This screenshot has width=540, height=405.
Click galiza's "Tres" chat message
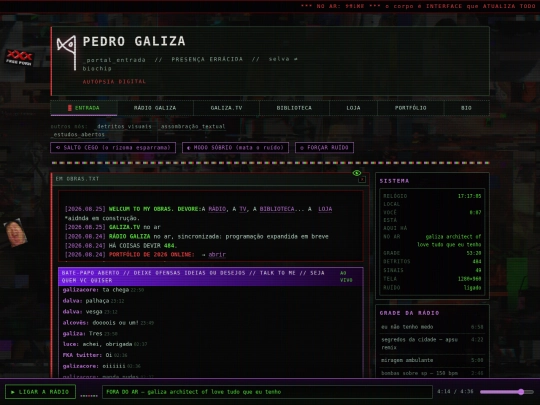90,334
